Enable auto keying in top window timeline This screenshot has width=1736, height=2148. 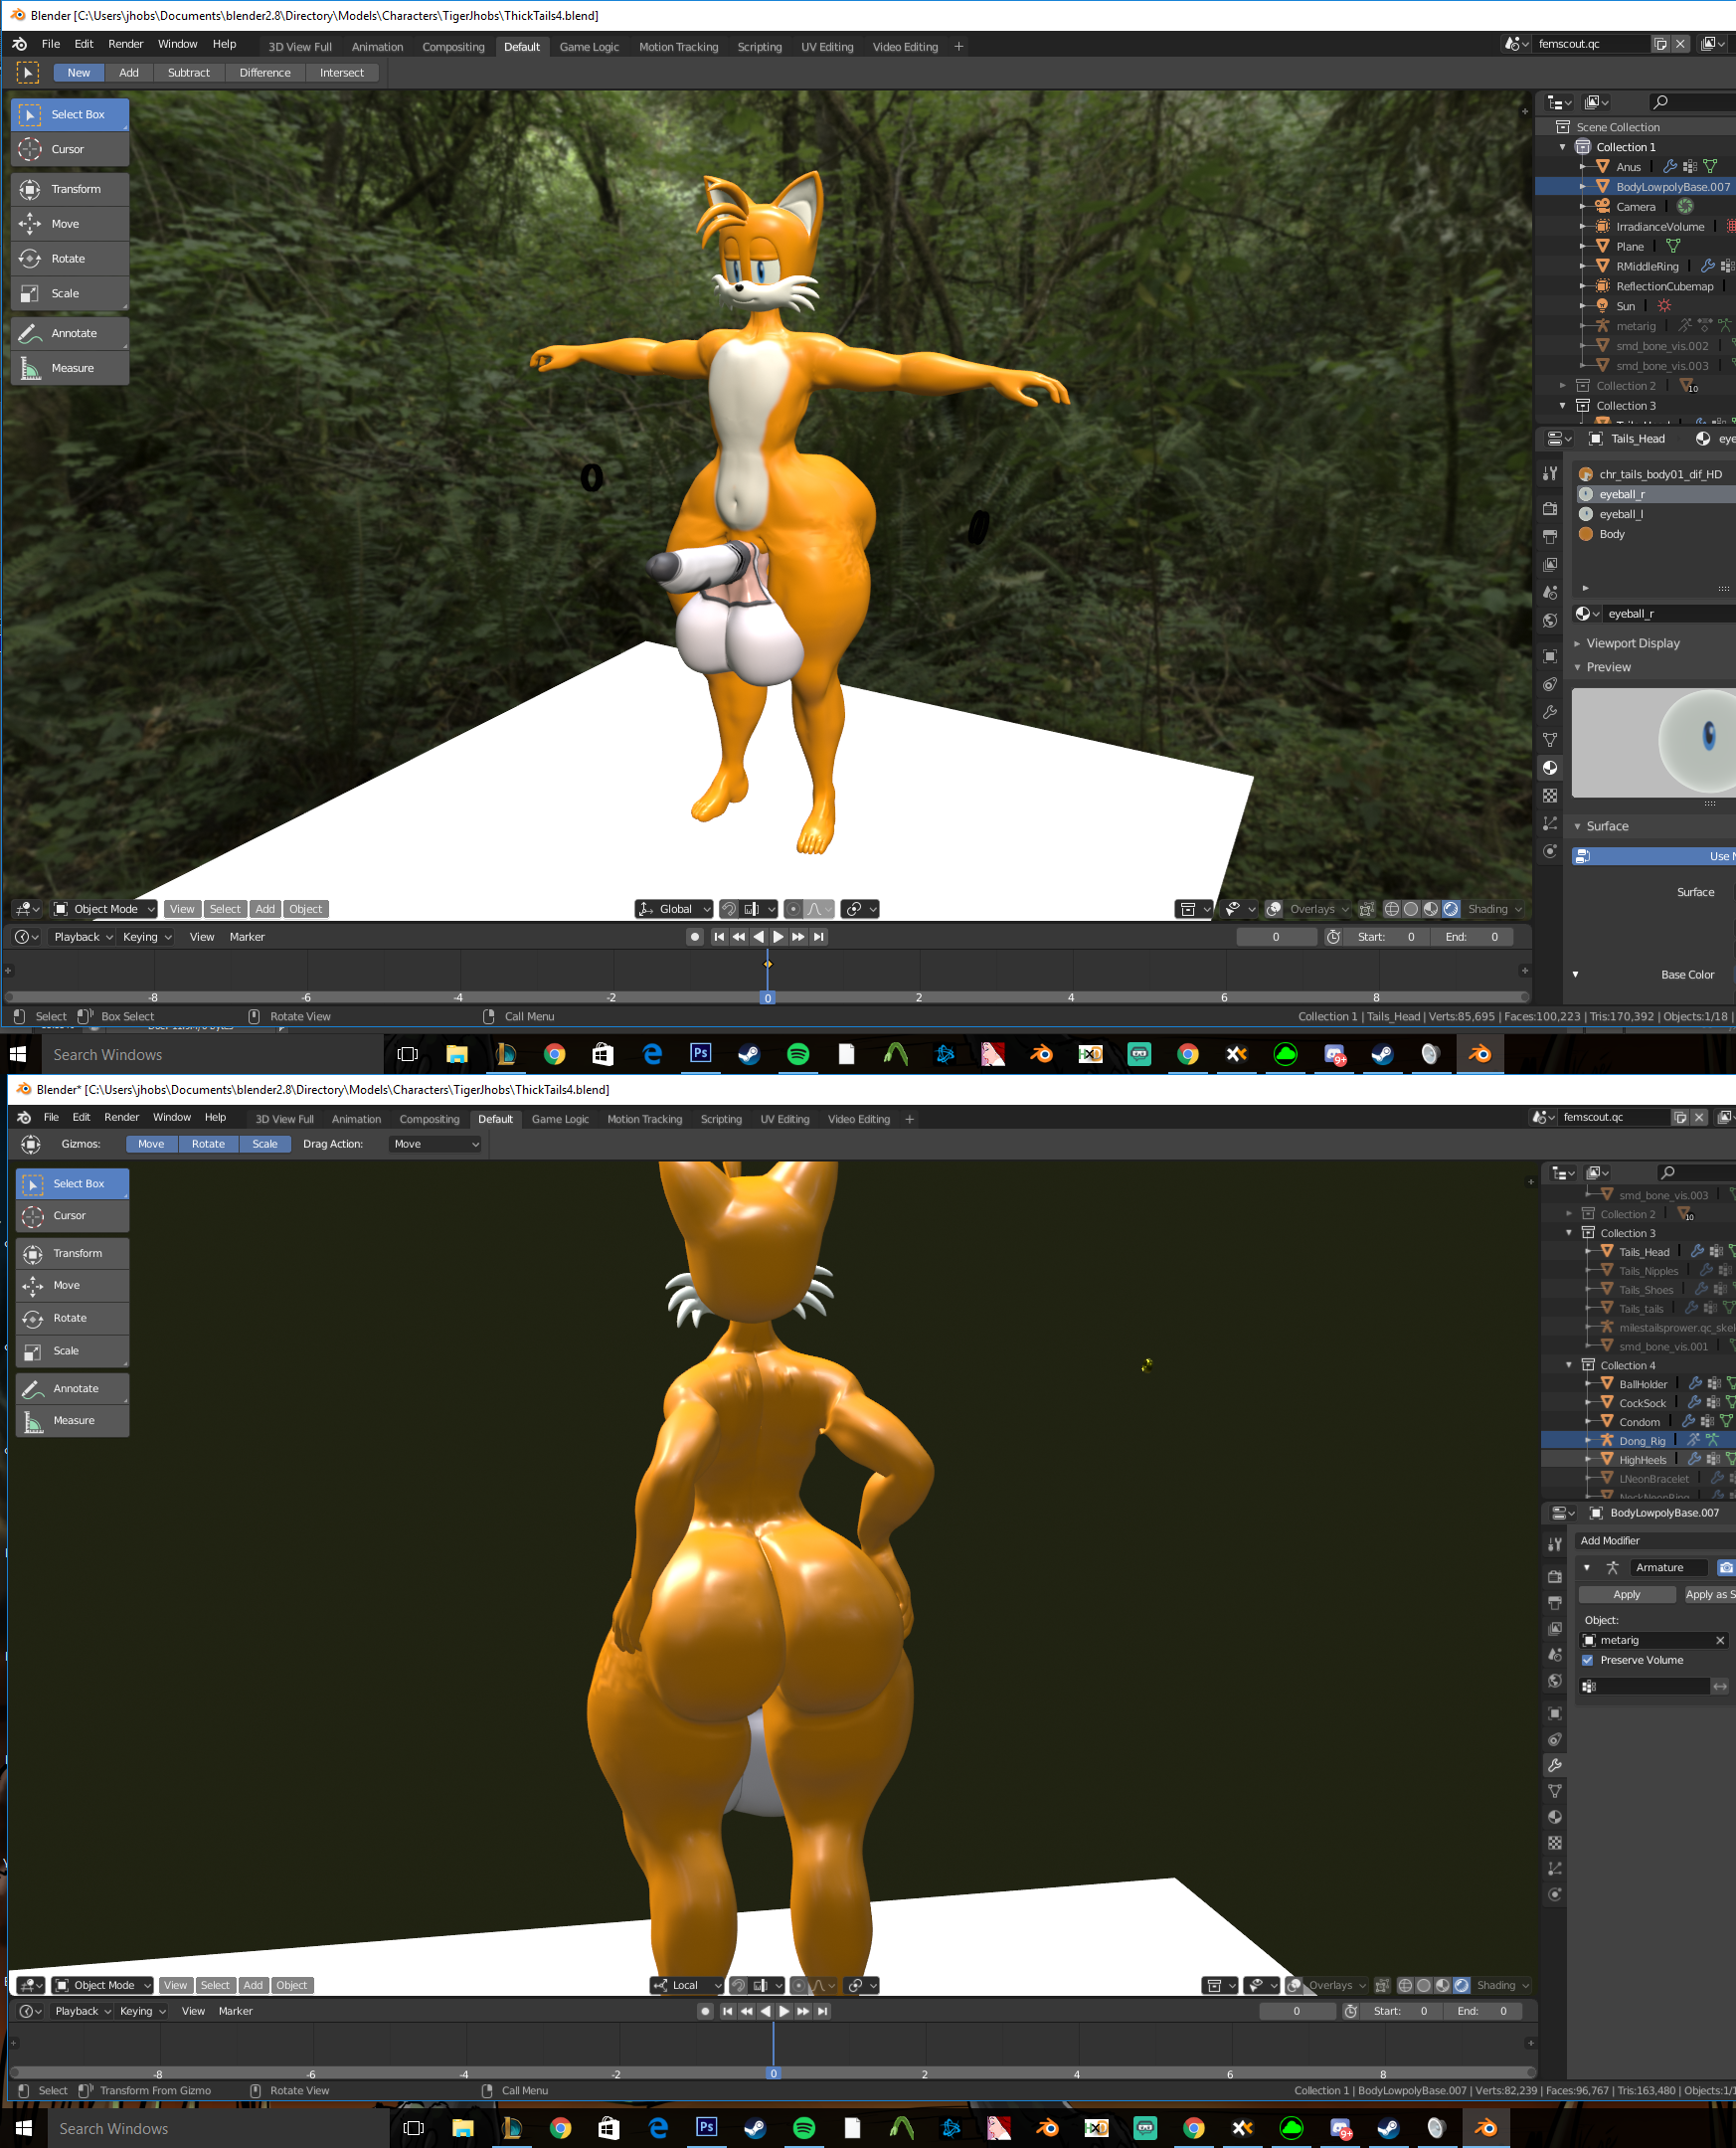click(695, 937)
